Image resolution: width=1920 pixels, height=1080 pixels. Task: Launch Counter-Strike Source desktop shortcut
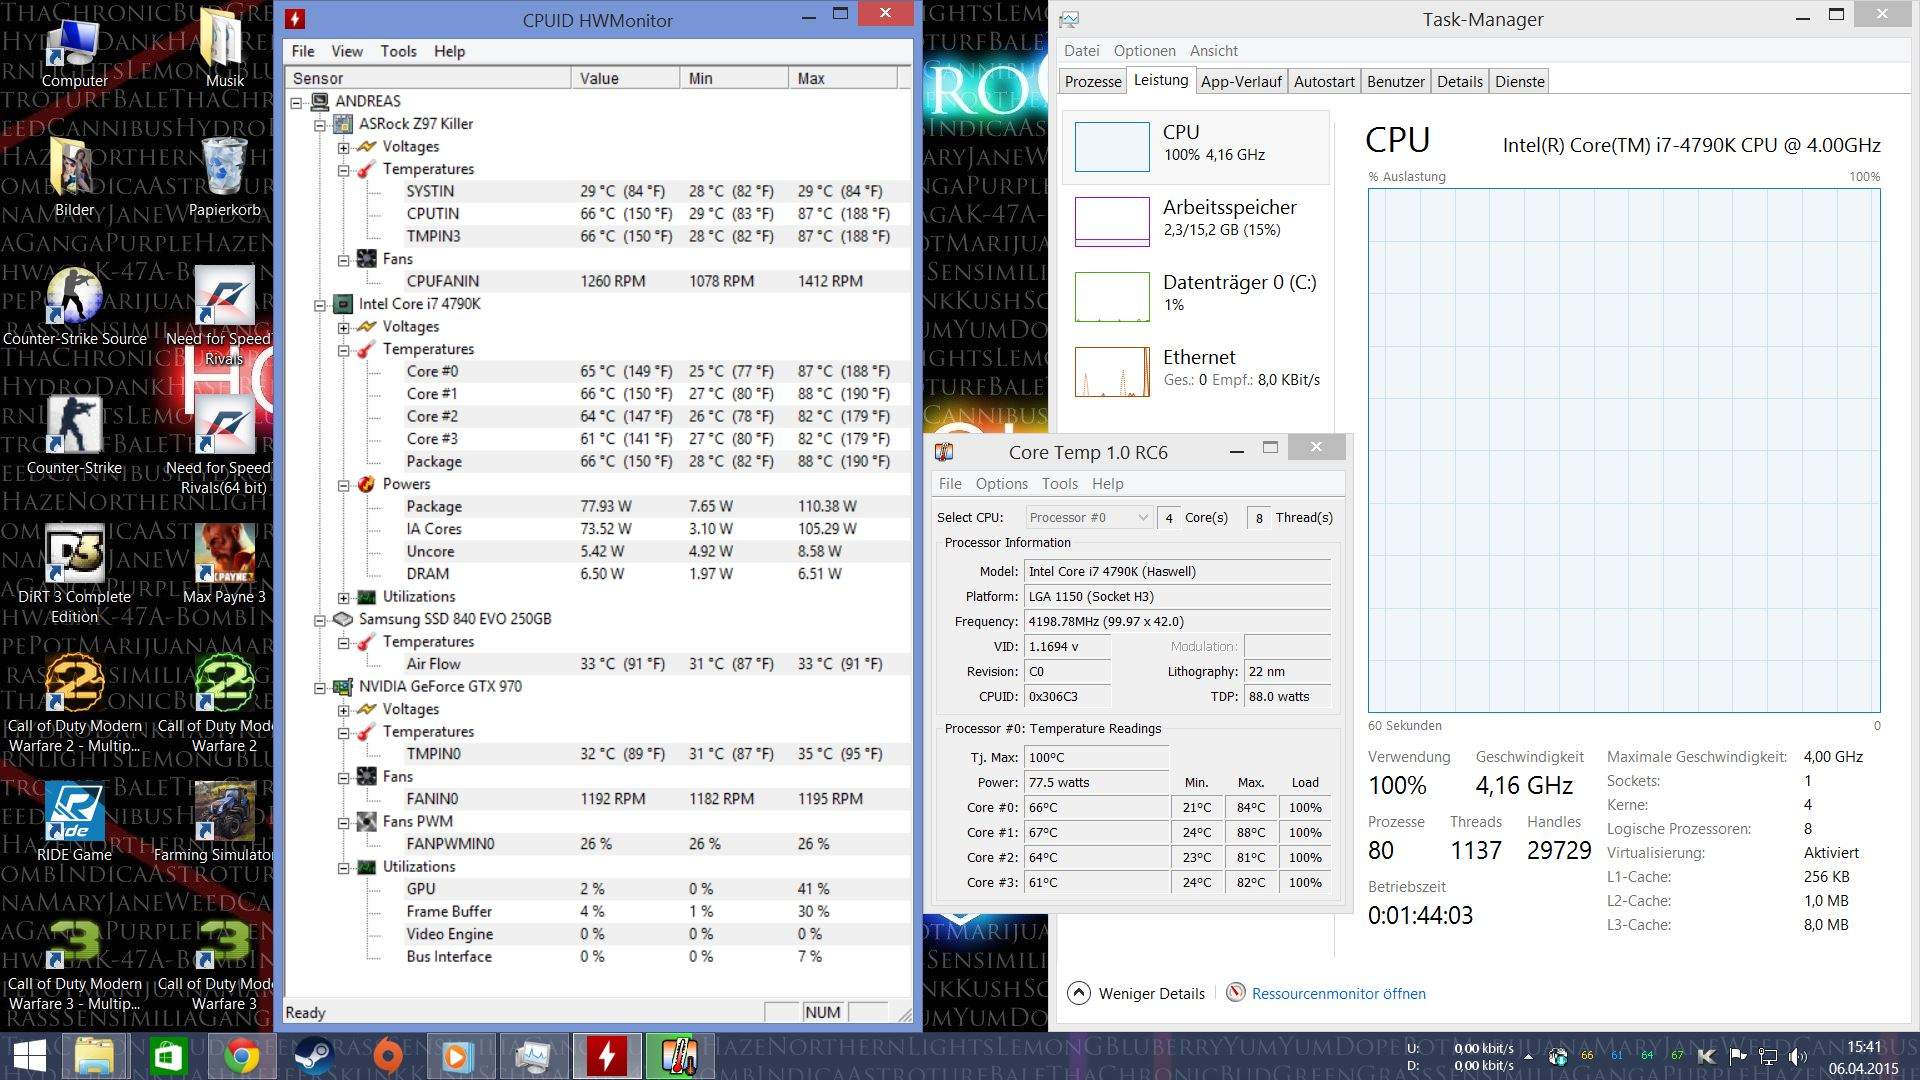(74, 307)
